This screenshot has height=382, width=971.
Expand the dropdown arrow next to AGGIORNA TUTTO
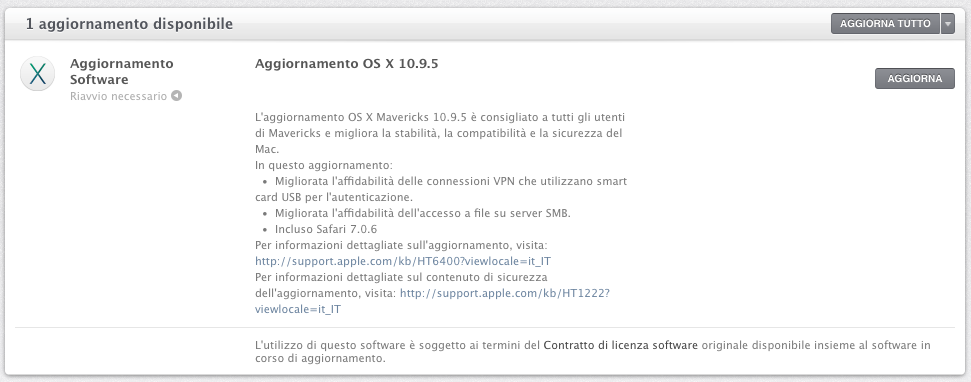point(947,24)
